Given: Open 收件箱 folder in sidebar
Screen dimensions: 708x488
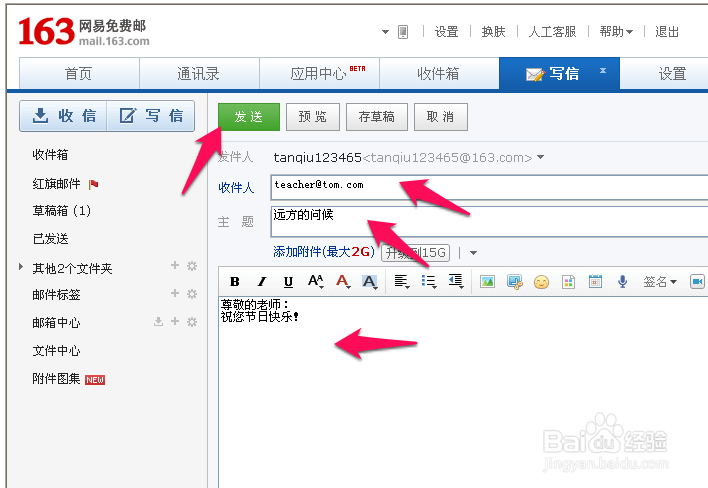Looking at the screenshot, I should [50, 155].
